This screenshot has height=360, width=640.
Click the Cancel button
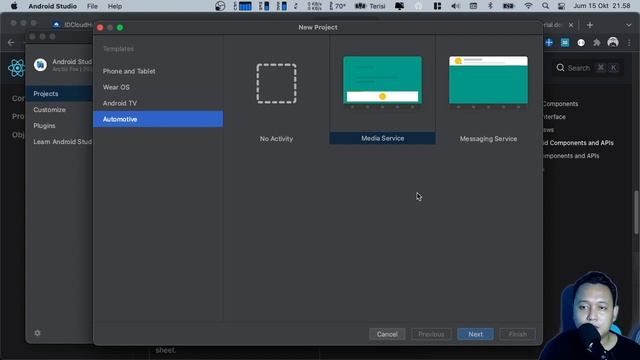(x=387, y=334)
